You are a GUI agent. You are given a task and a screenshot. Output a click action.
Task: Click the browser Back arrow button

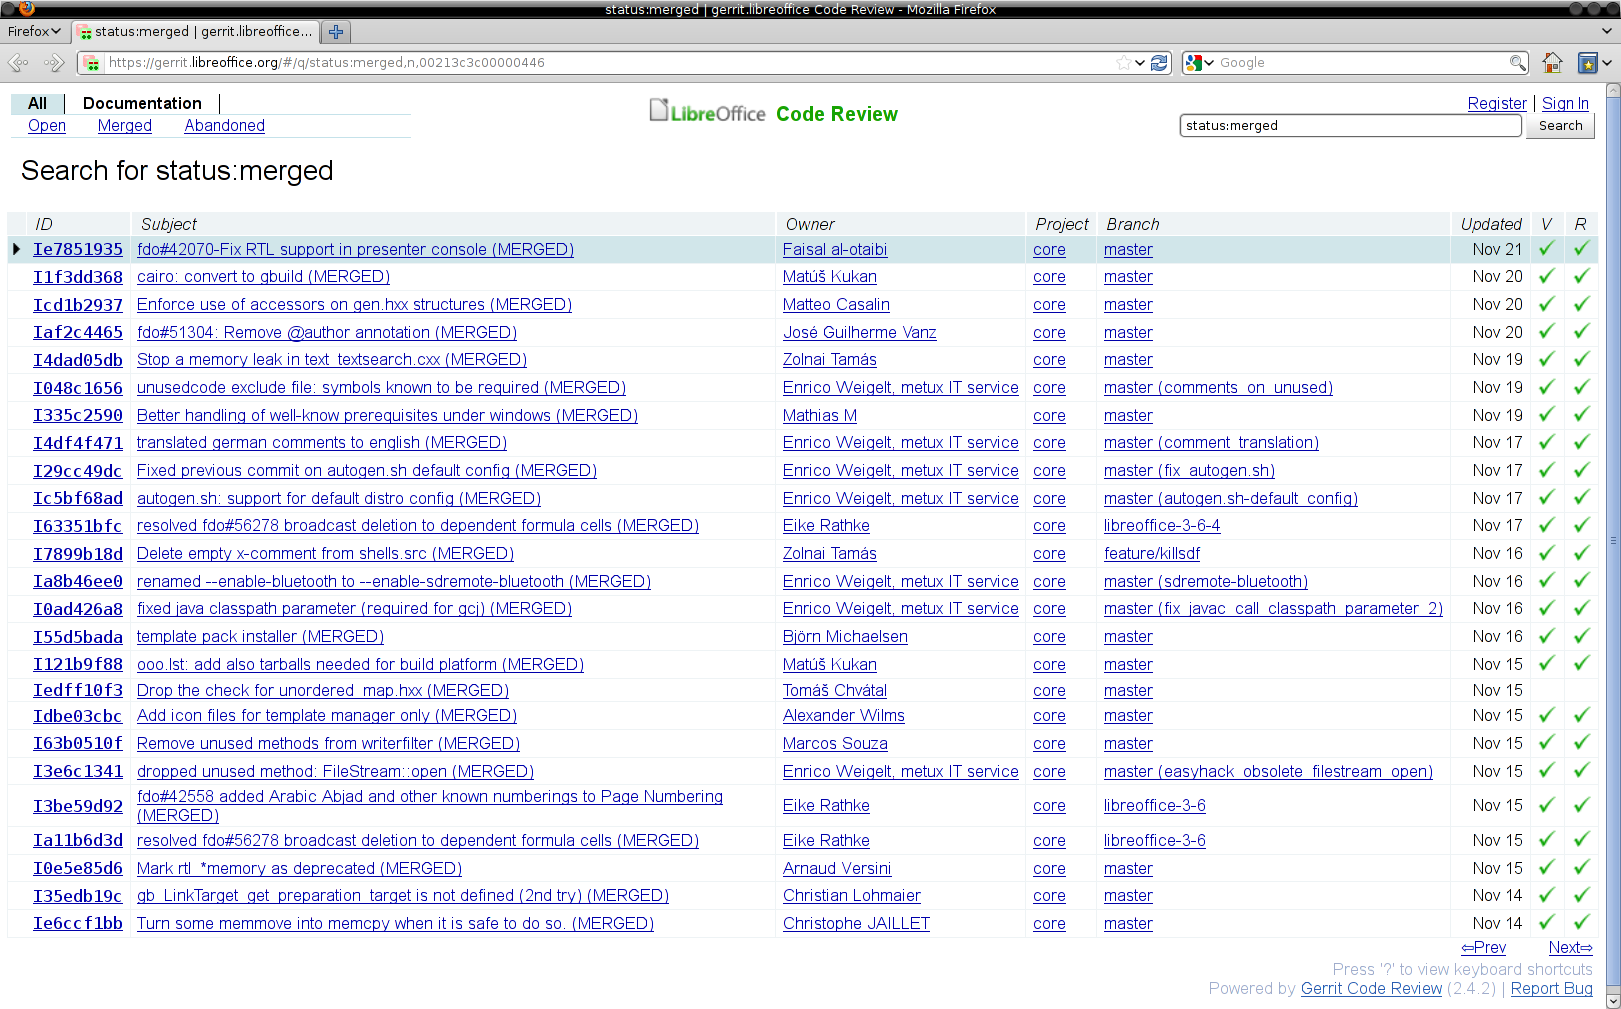coord(18,63)
